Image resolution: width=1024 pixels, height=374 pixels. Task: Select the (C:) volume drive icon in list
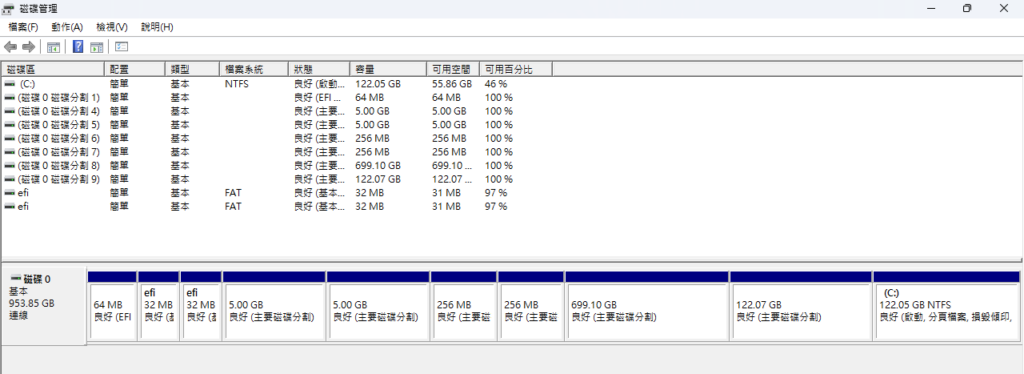pyautogui.click(x=9, y=84)
